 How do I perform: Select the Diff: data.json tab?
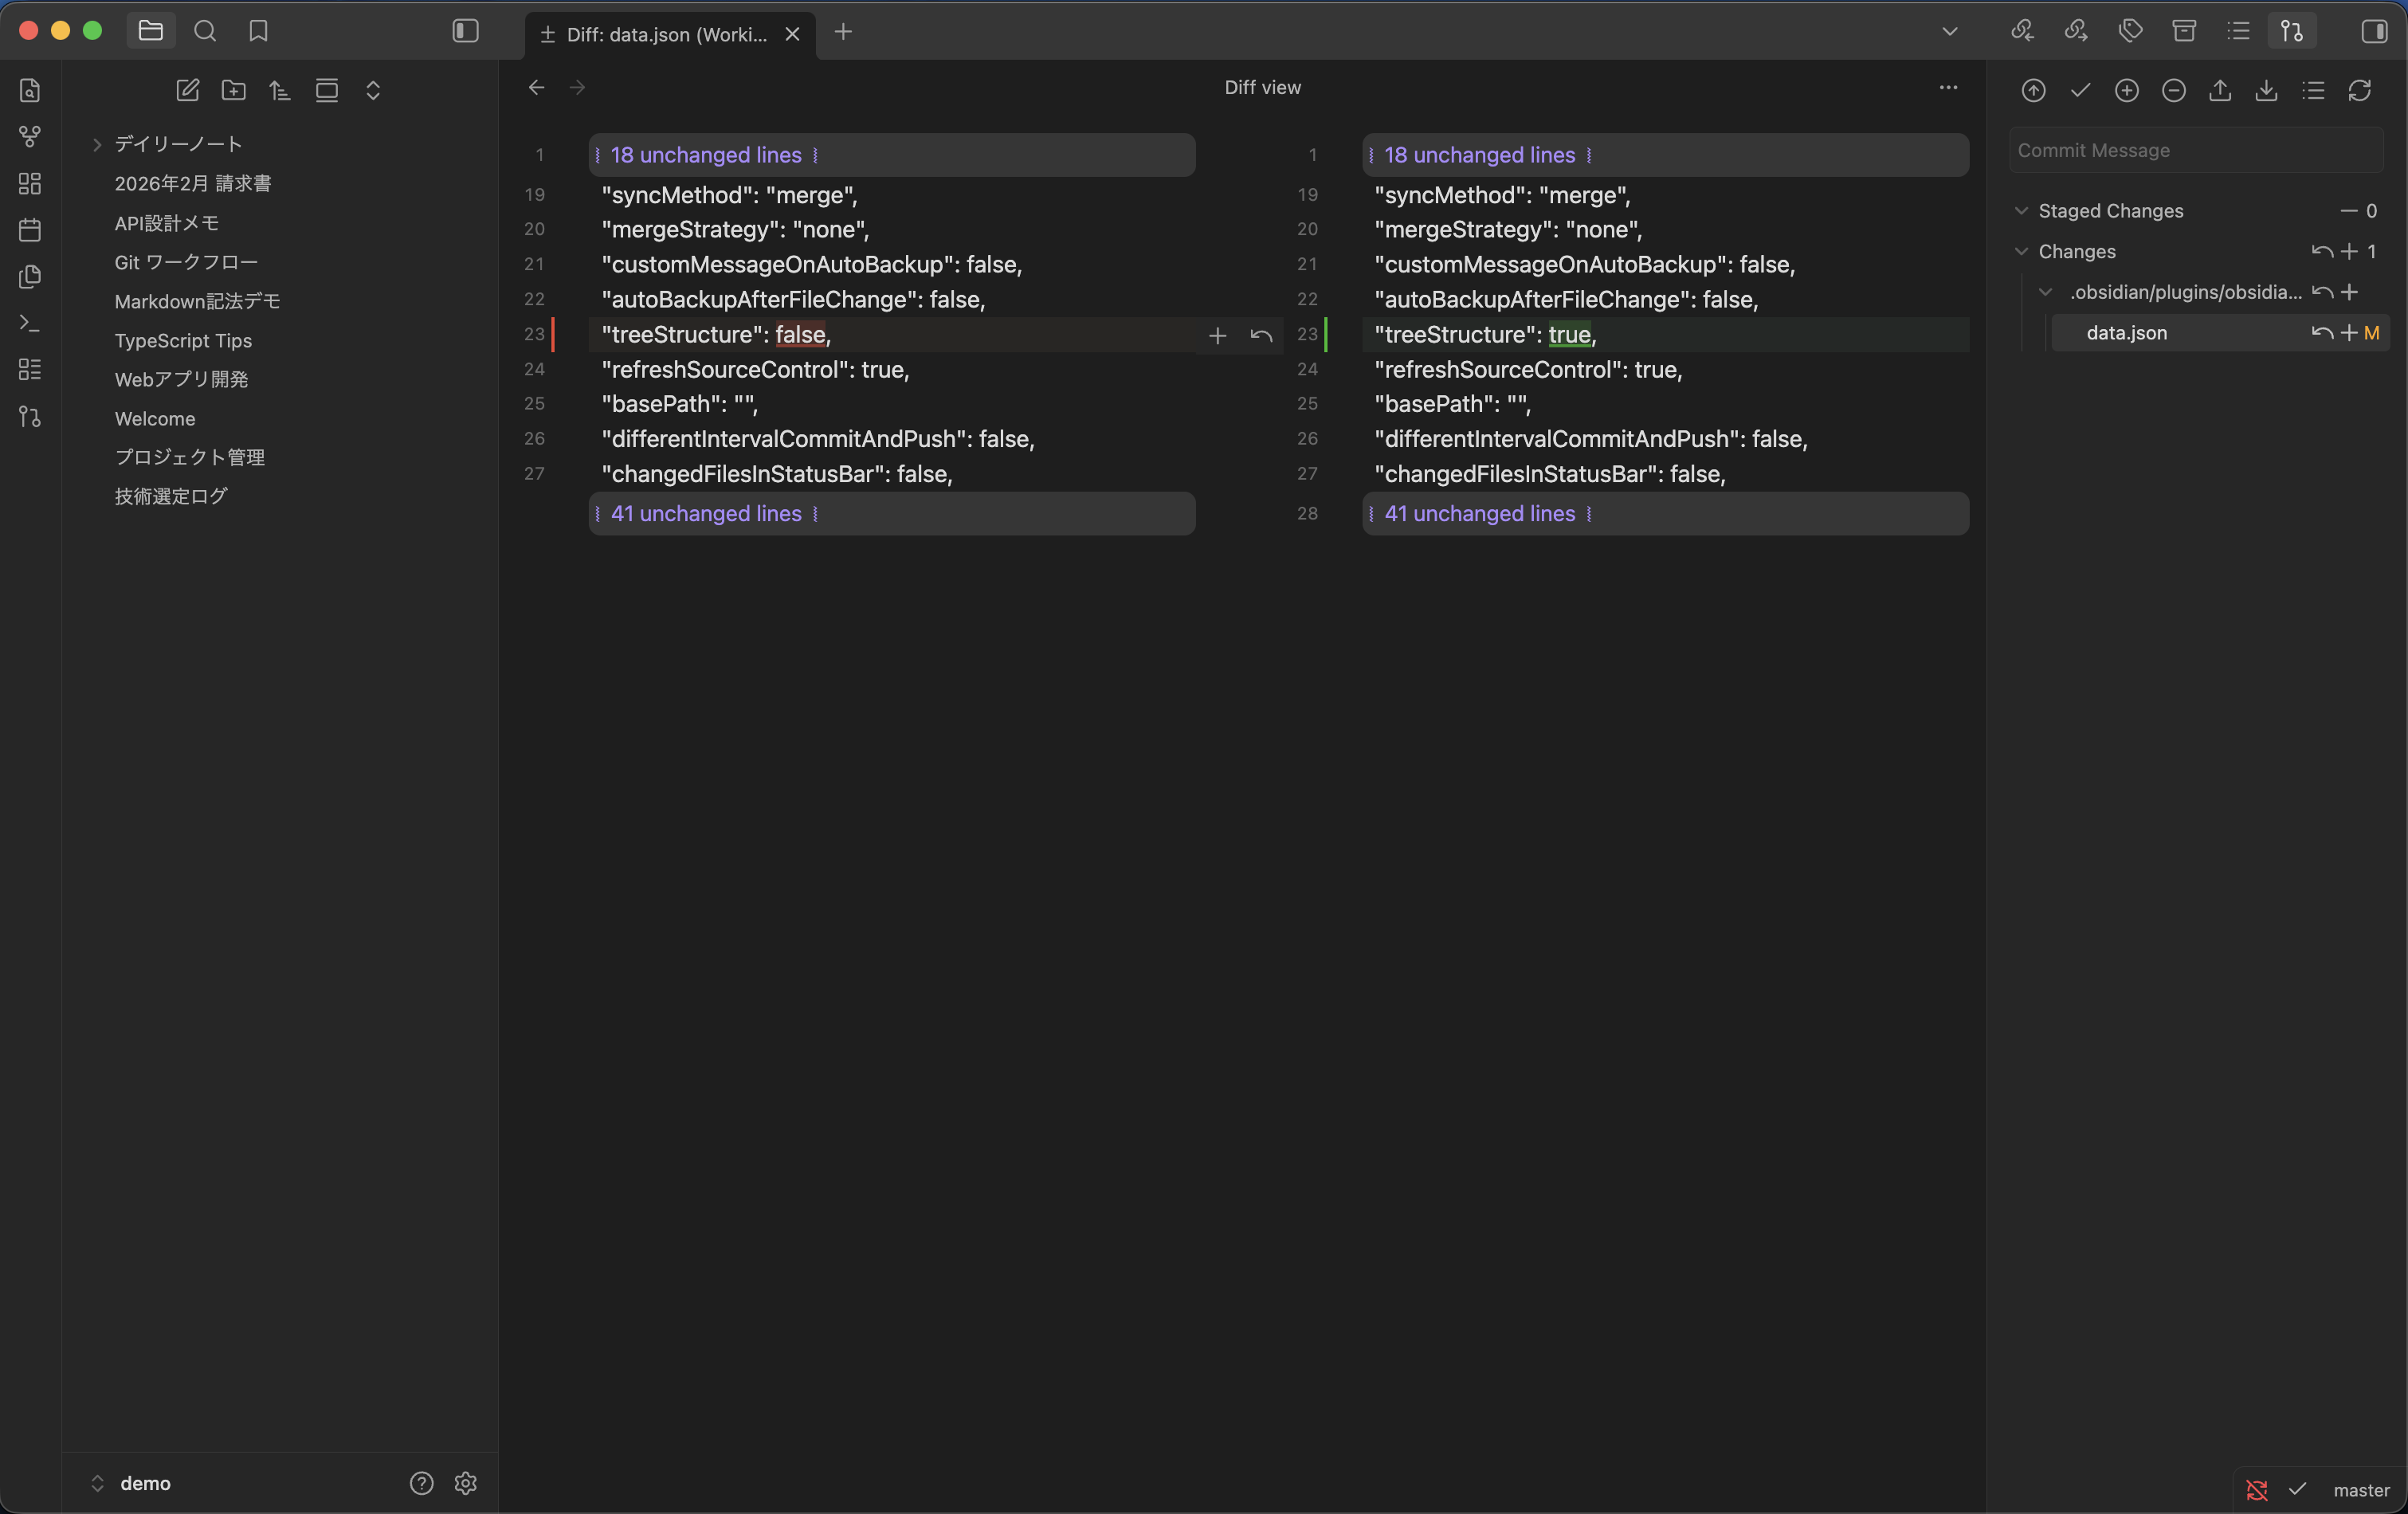(666, 34)
